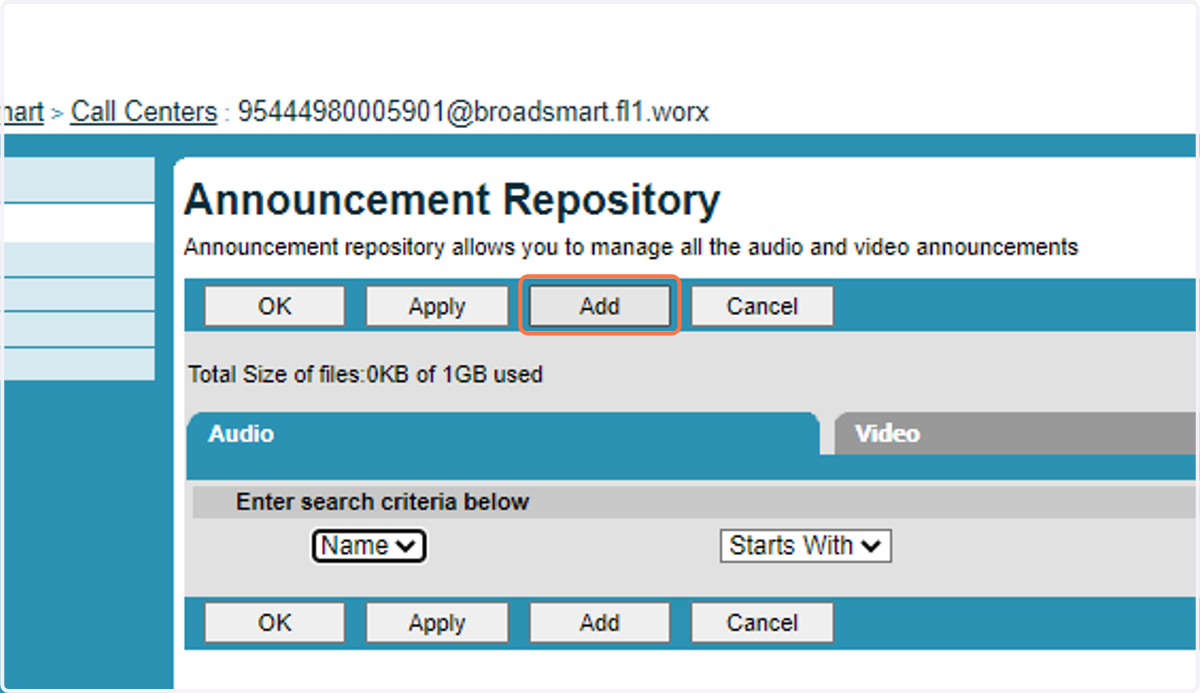Click the top Cancel button
The height and width of the screenshot is (693, 1200).
762,306
